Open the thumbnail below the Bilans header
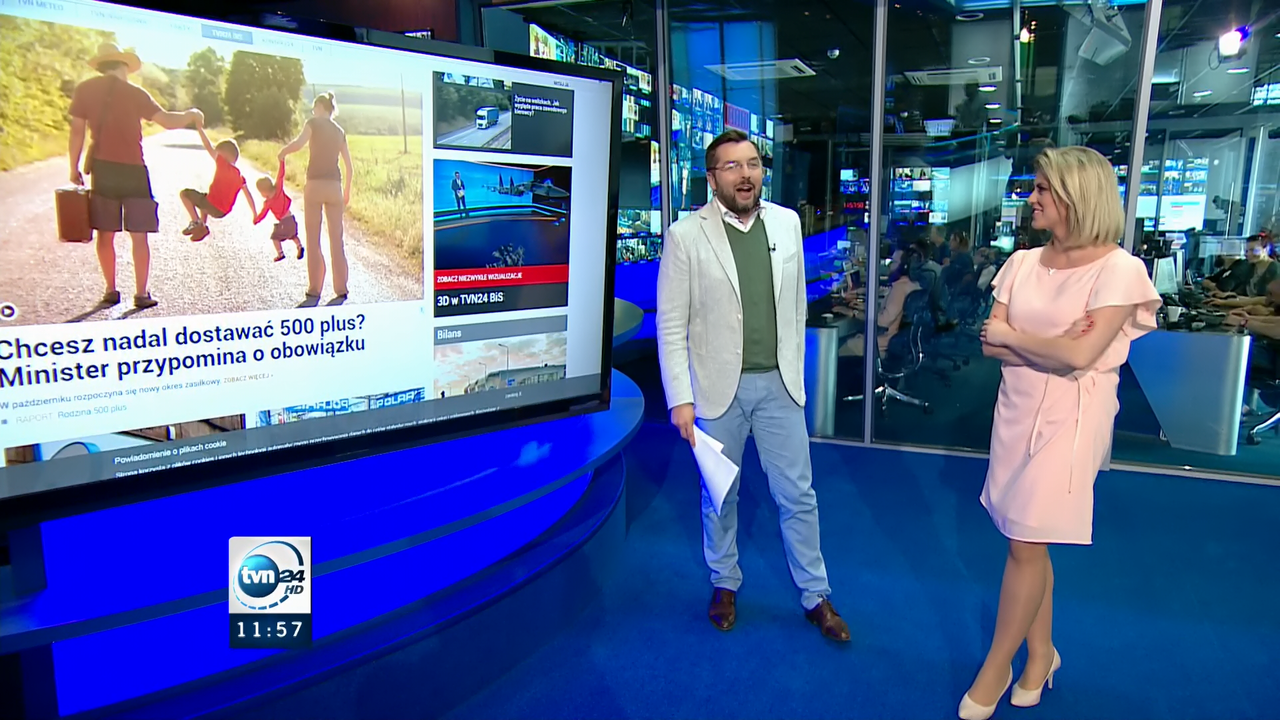The height and width of the screenshot is (720, 1280). click(x=500, y=365)
